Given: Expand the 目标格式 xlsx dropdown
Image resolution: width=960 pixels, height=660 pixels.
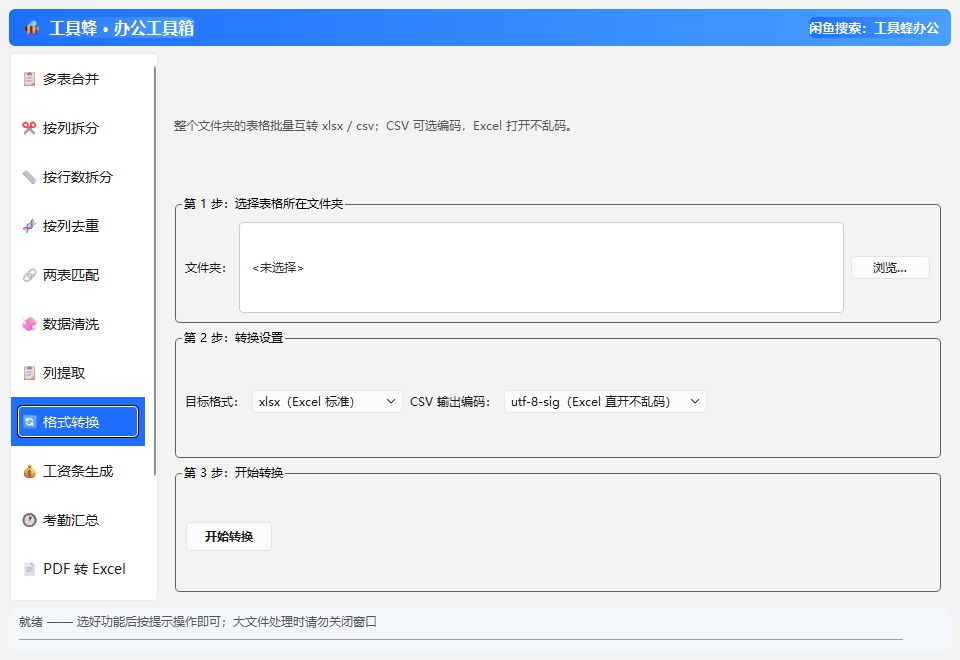Looking at the screenshot, I should coord(327,402).
